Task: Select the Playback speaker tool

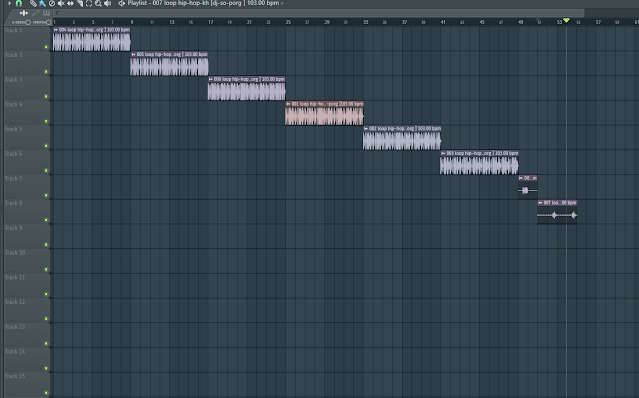Action: (x=108, y=3)
